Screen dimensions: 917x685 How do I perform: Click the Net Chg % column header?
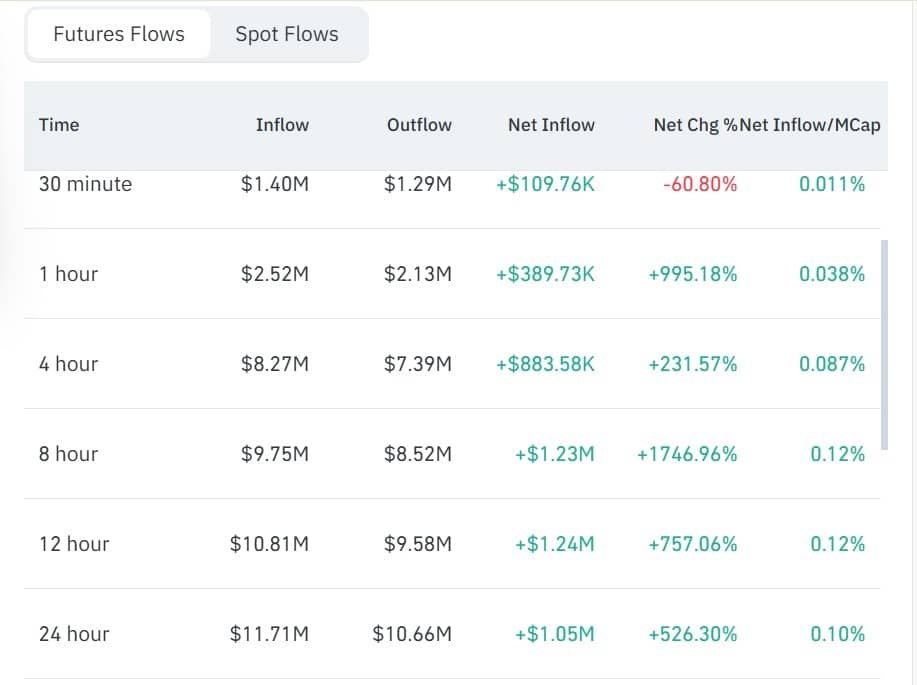[695, 125]
